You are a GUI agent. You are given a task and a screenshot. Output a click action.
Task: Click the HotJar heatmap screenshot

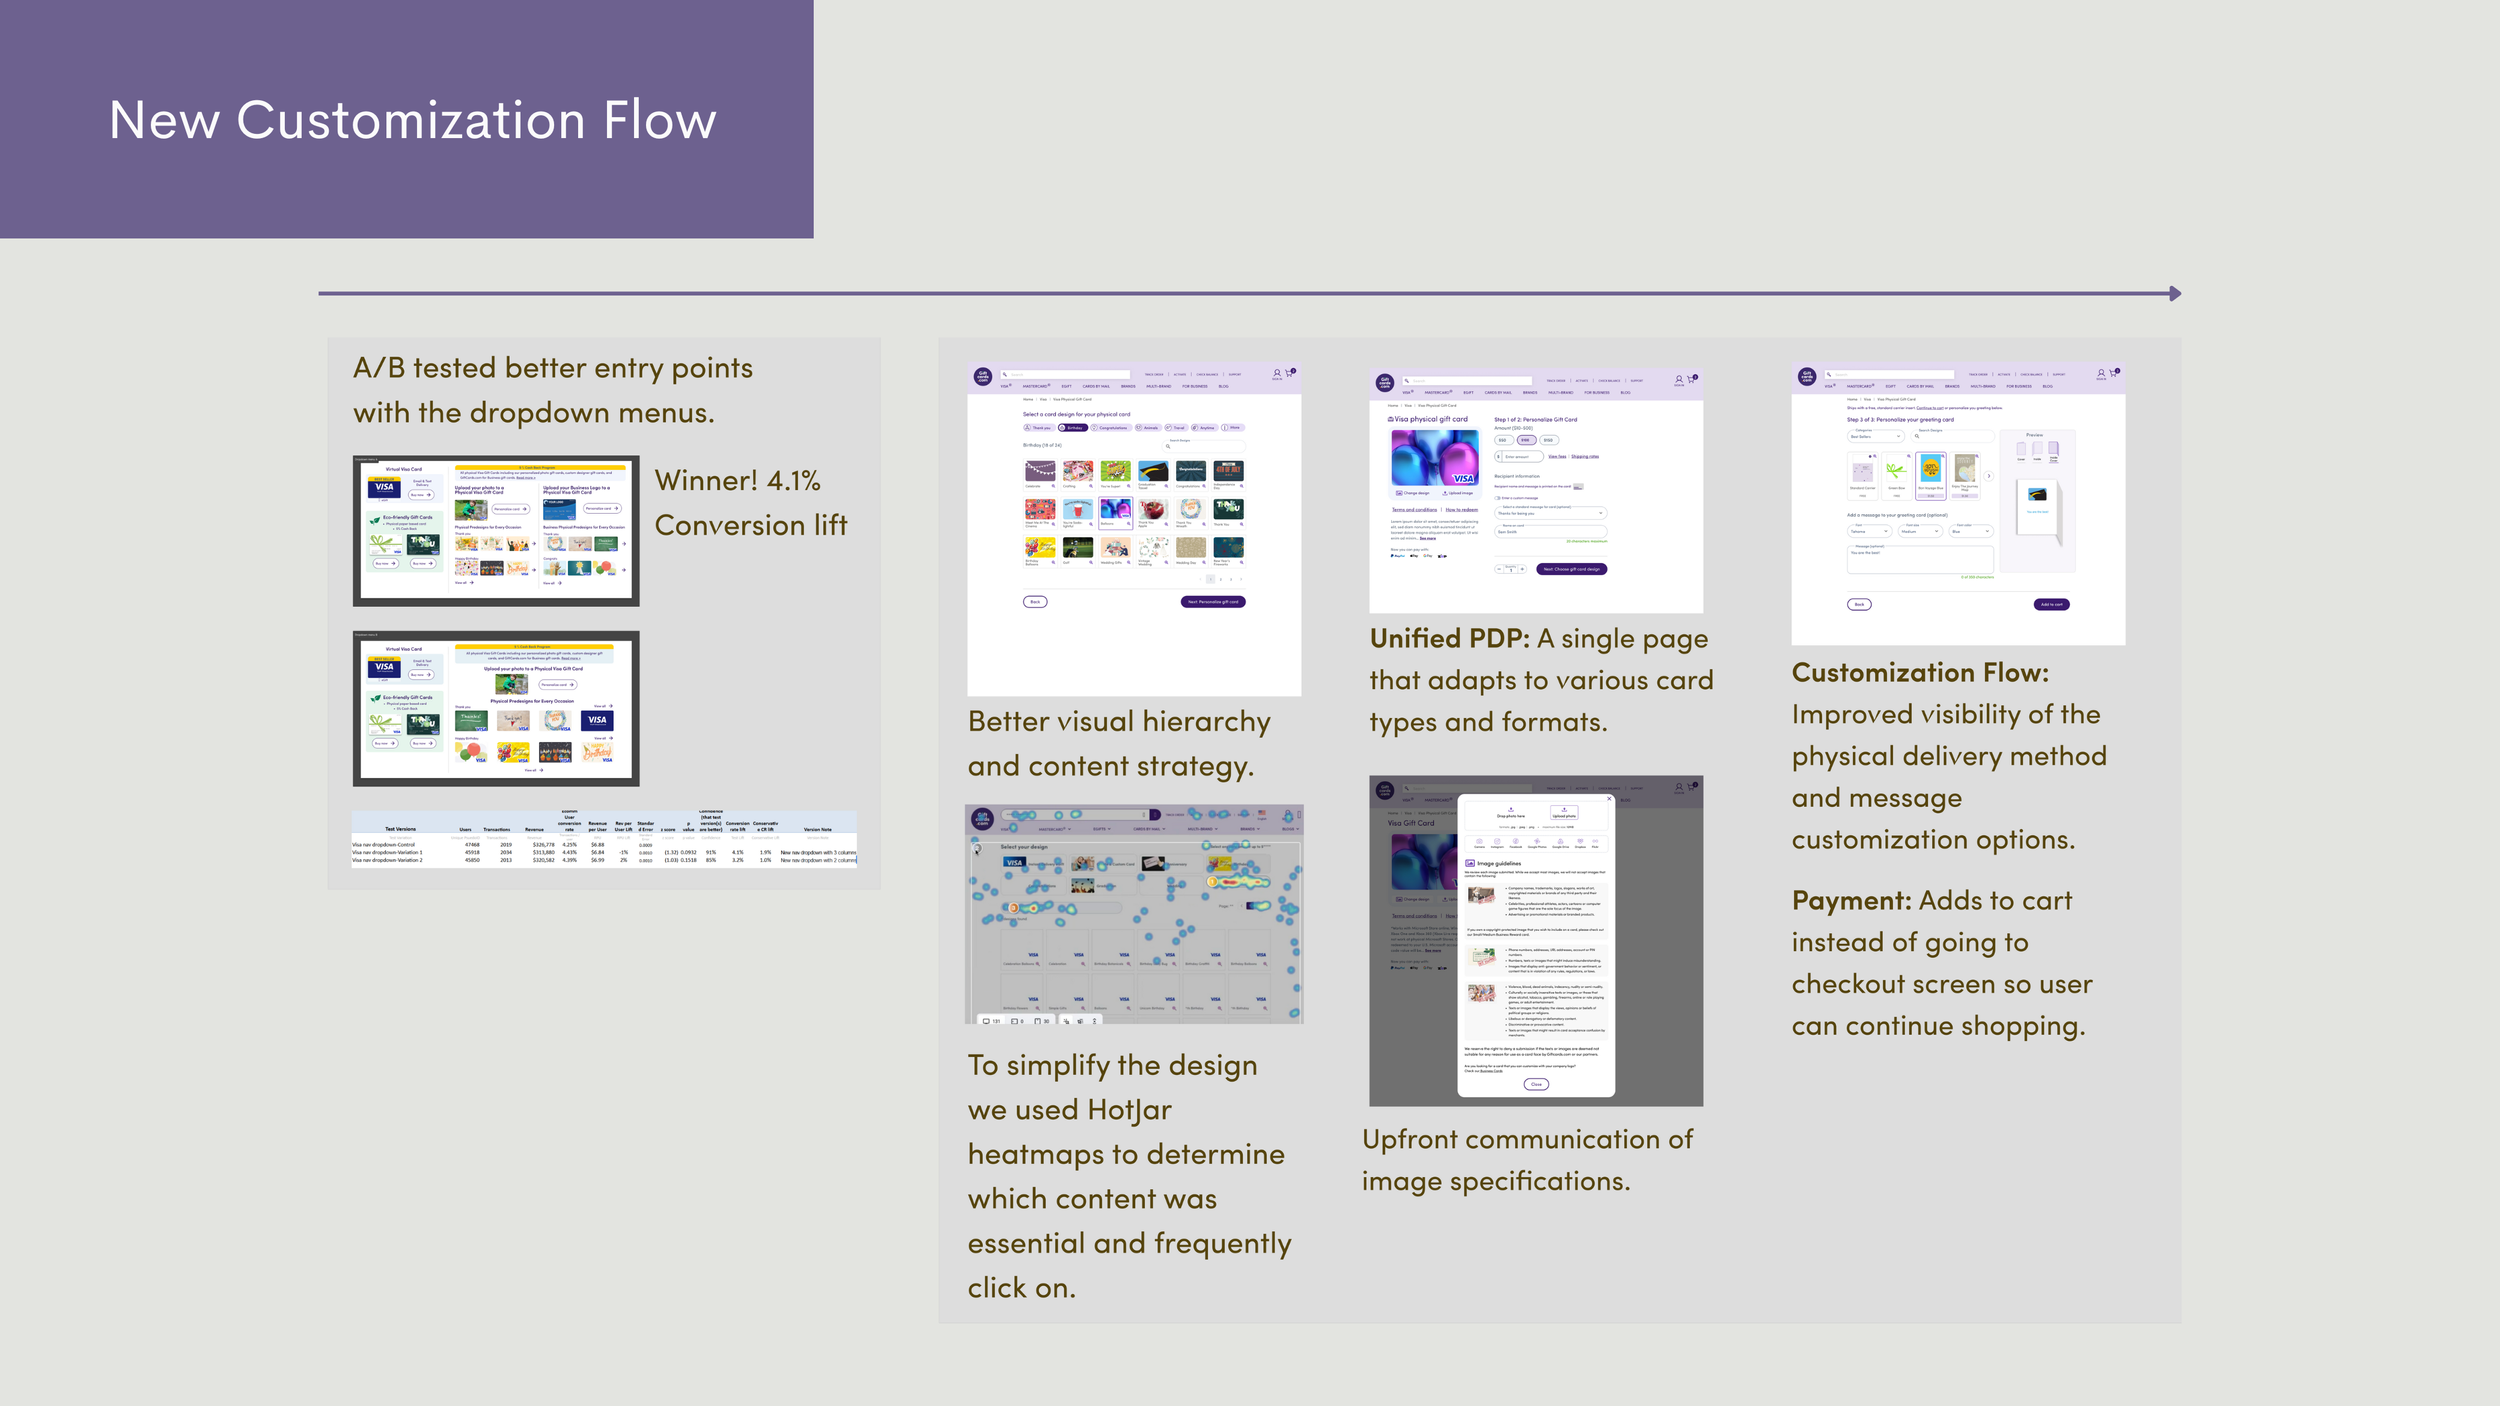click(1133, 913)
